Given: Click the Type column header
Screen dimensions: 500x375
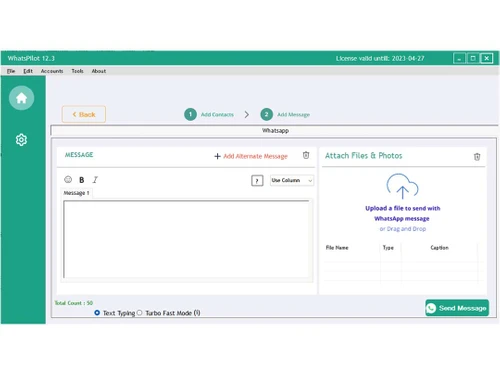Looking at the screenshot, I should [388, 248].
